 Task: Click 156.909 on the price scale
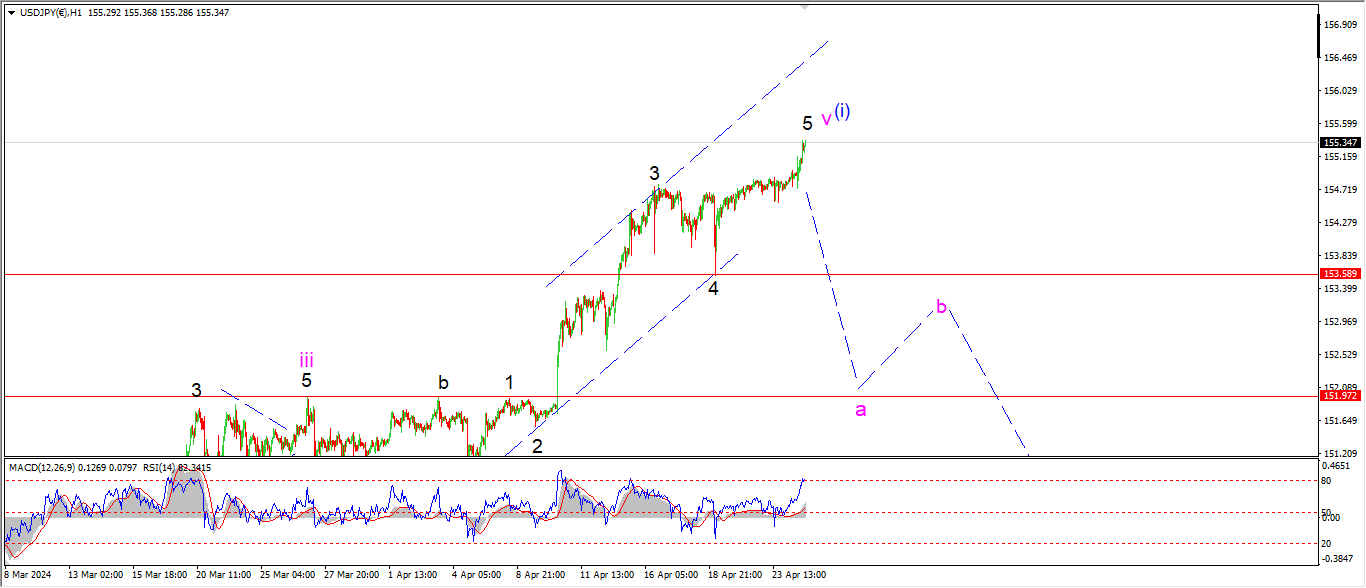click(x=1340, y=24)
